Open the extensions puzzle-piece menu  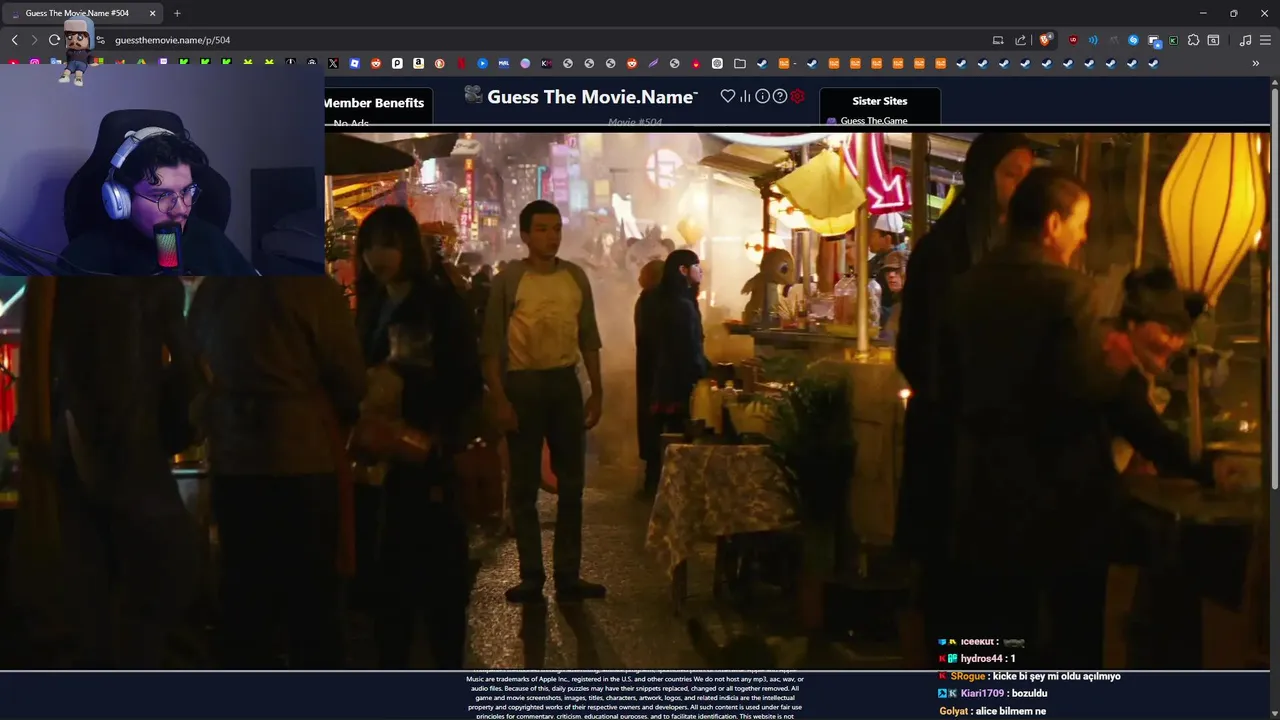point(1193,40)
